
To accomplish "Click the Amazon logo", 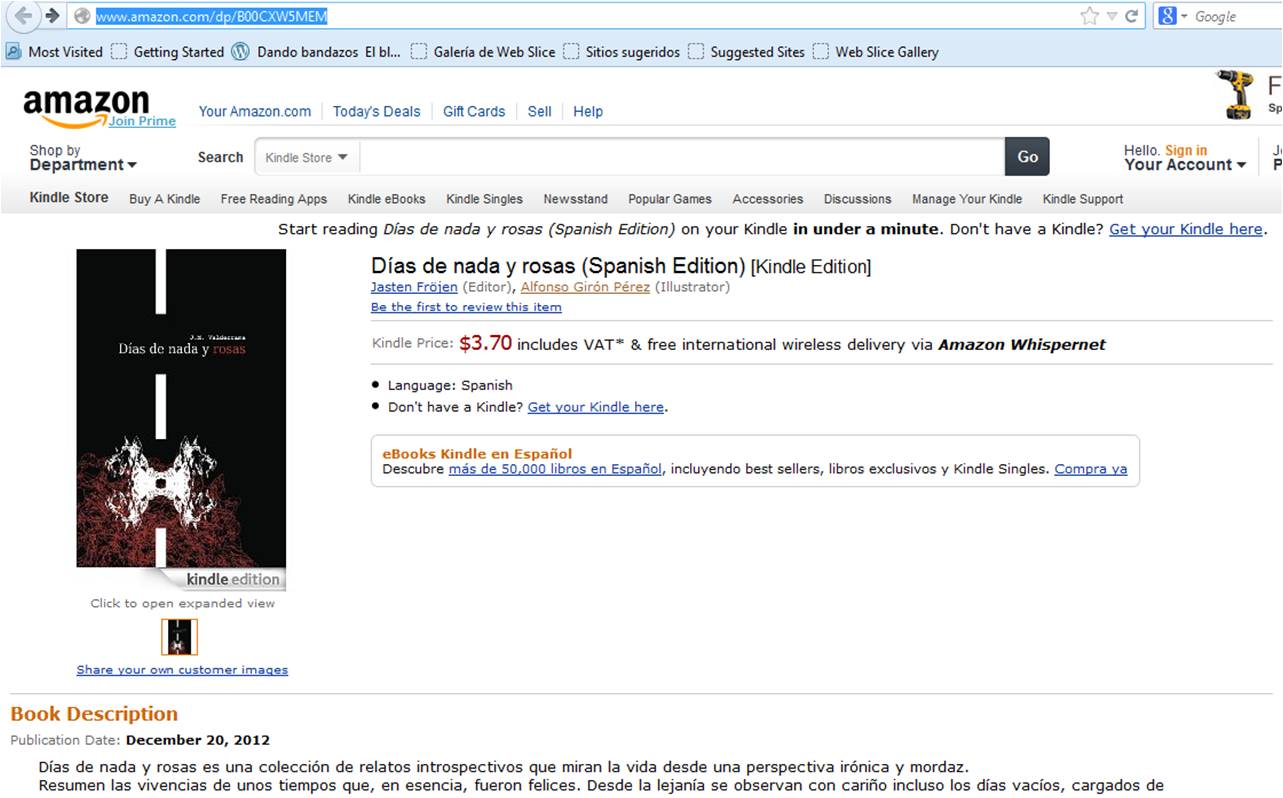I will click(x=86, y=106).
